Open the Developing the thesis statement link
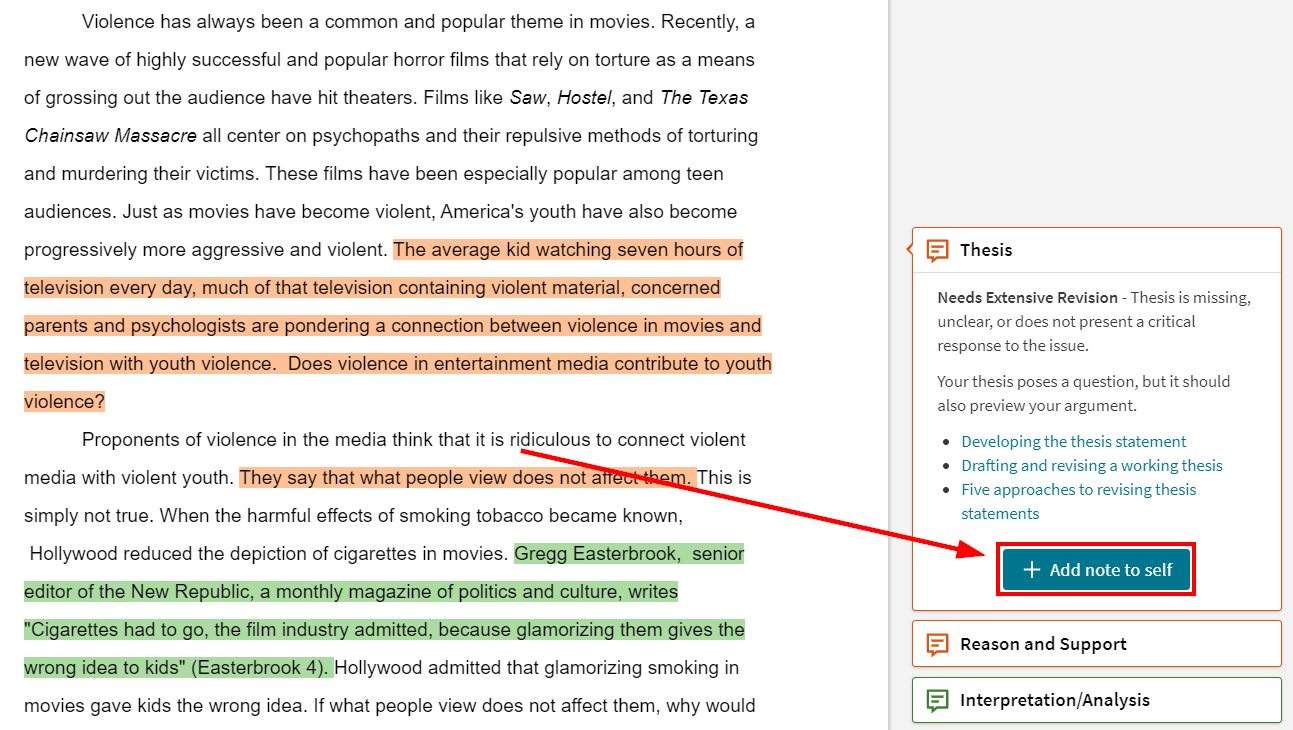Viewport: 1293px width, 730px height. 1073,441
